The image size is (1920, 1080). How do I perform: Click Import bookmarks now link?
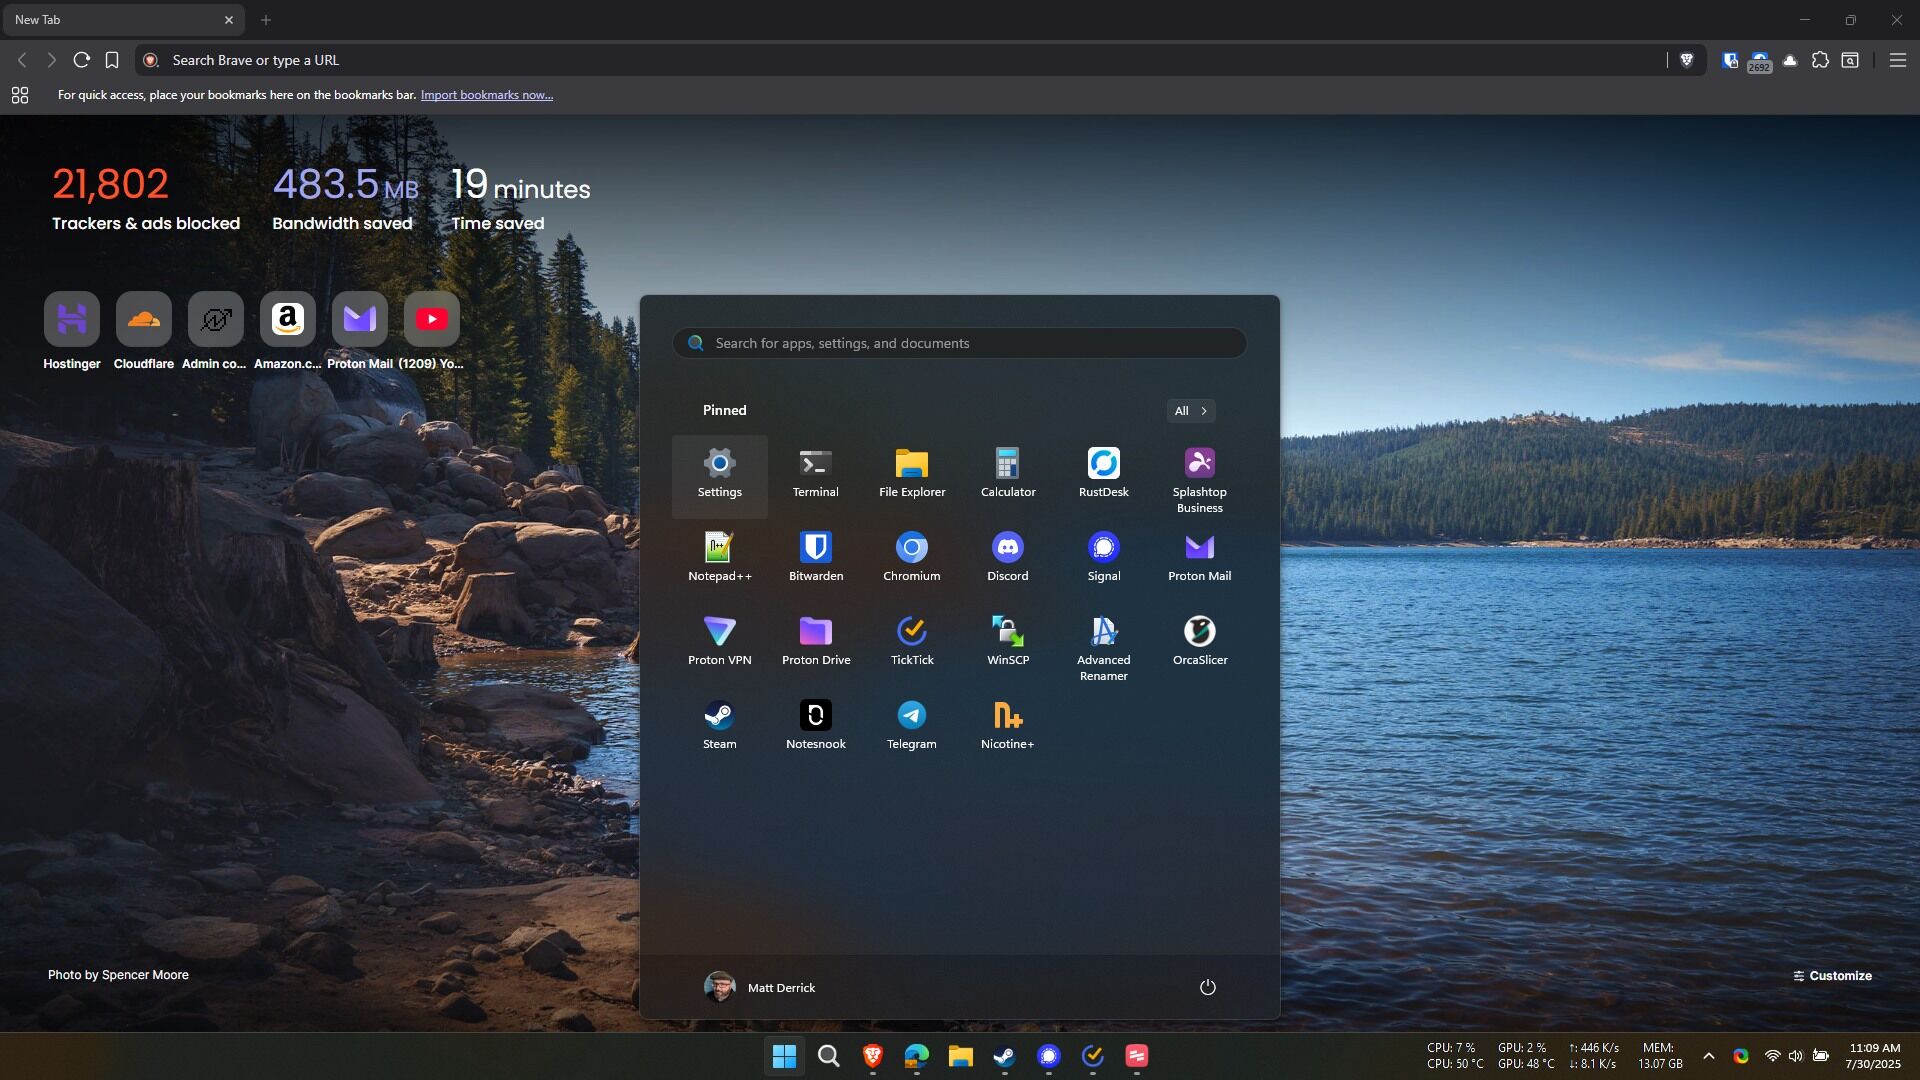(x=486, y=95)
